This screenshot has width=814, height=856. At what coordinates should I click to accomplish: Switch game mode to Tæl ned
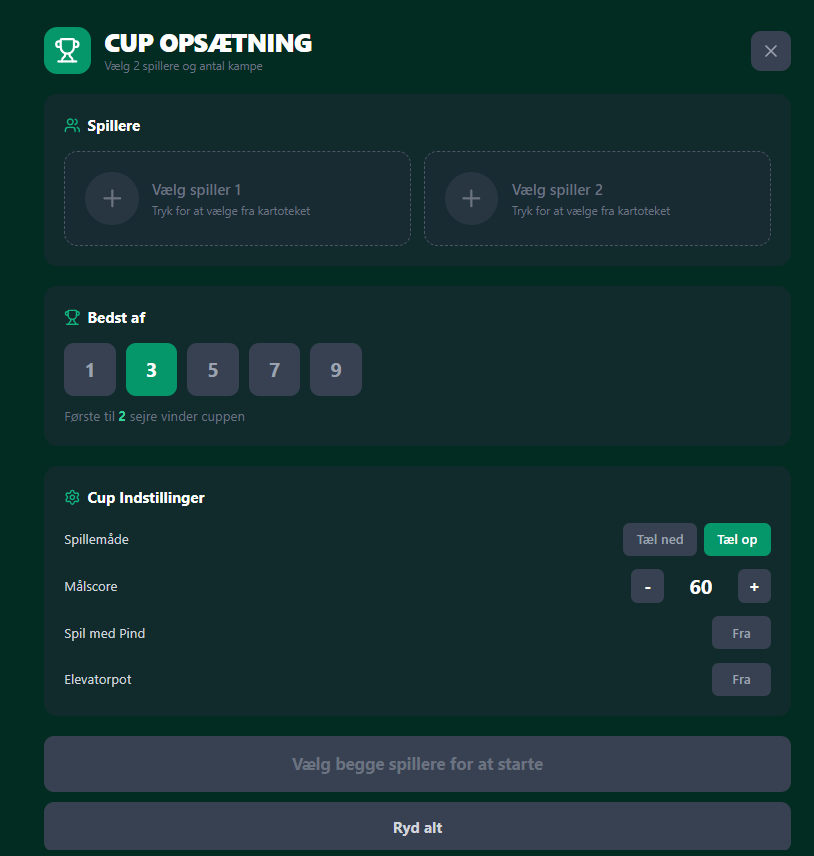(x=660, y=540)
